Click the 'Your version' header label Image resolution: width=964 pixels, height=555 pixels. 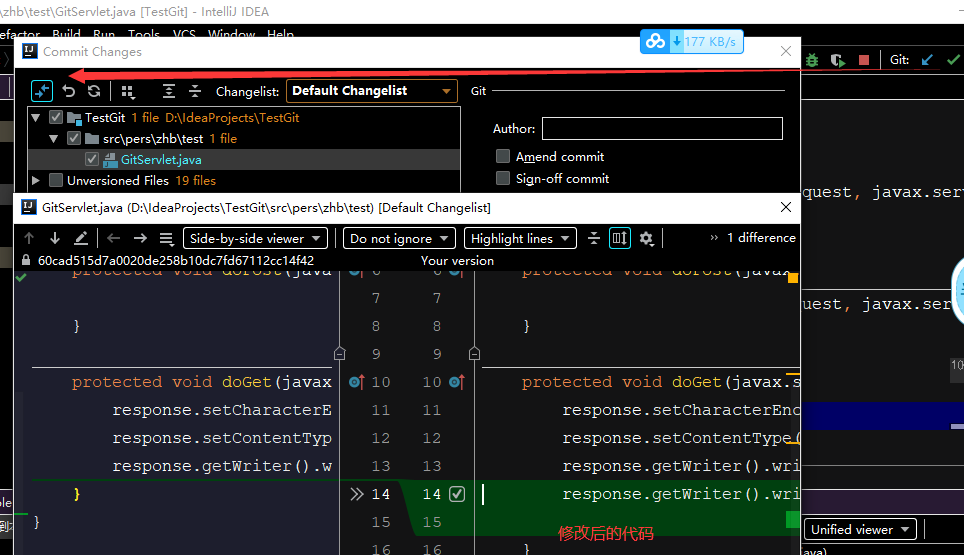tap(457, 261)
